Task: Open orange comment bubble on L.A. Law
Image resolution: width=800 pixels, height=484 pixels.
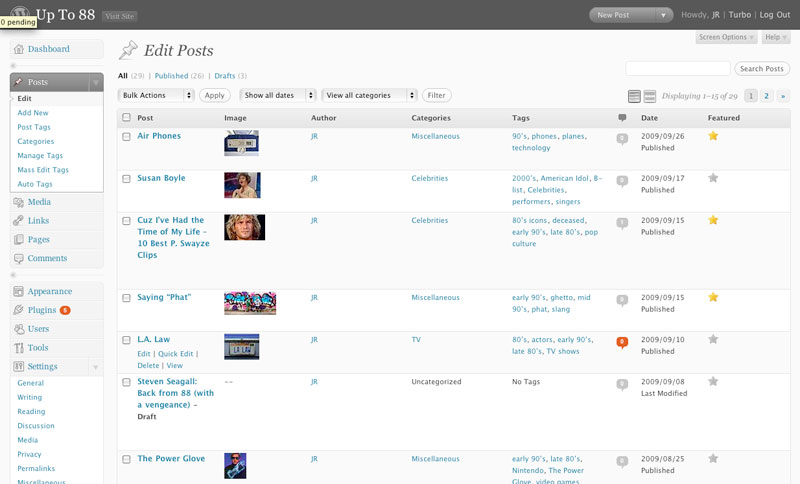Action: click(622, 342)
